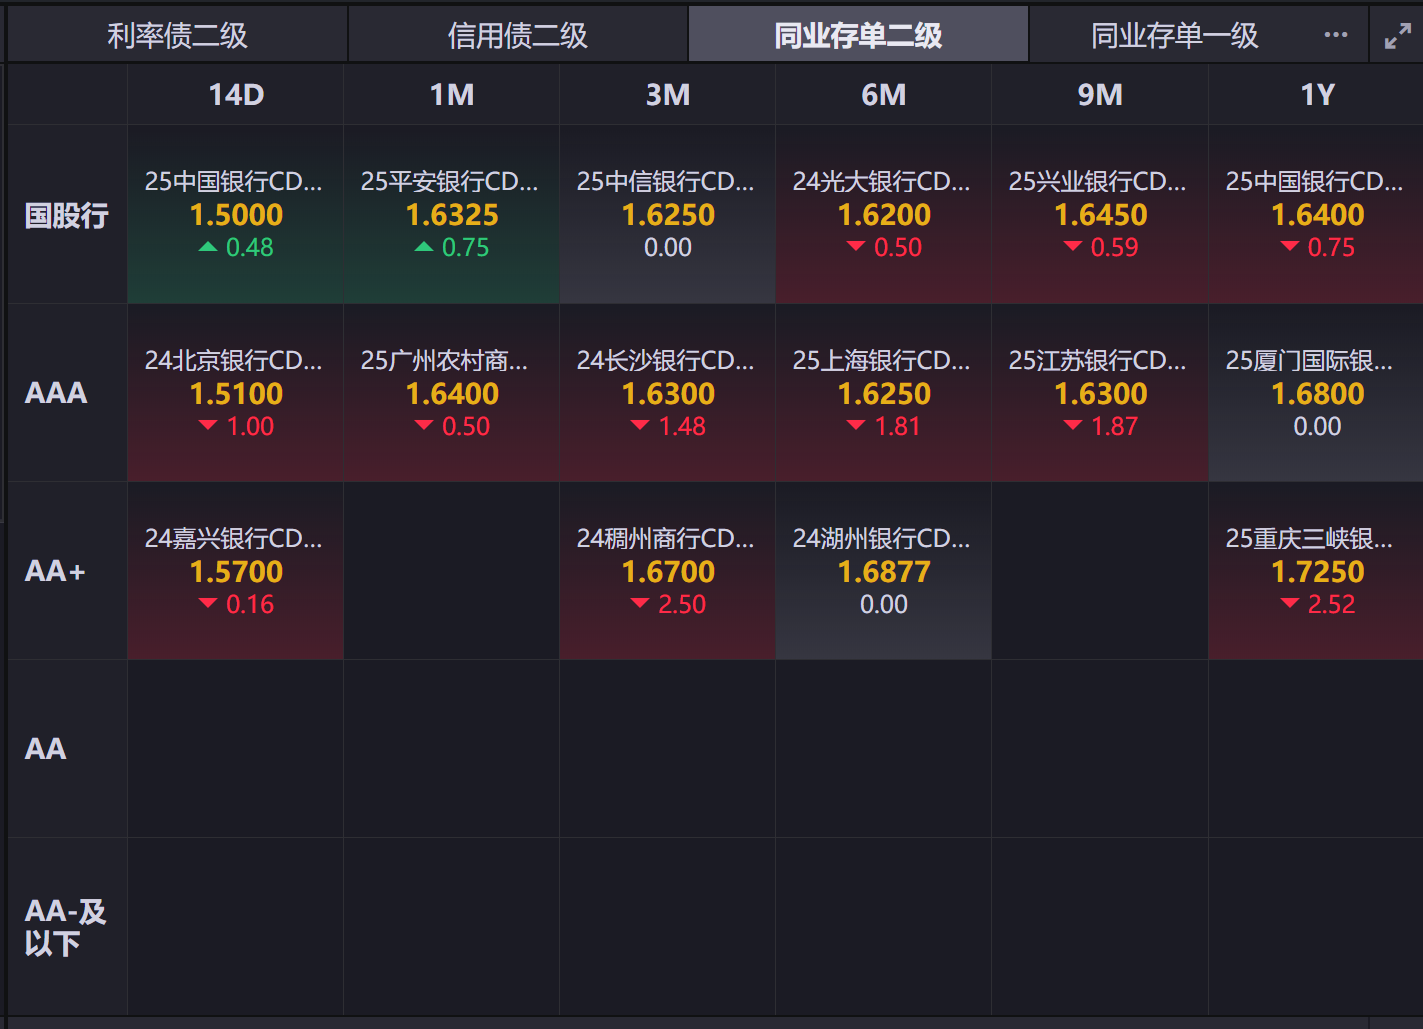Open 25平安银行CD cell priced 1.6325

click(452, 215)
